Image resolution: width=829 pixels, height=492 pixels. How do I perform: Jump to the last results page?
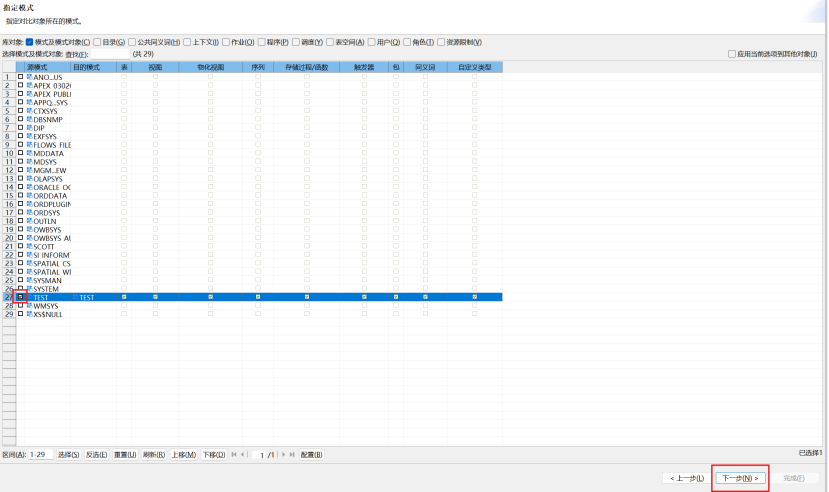coord(292,454)
